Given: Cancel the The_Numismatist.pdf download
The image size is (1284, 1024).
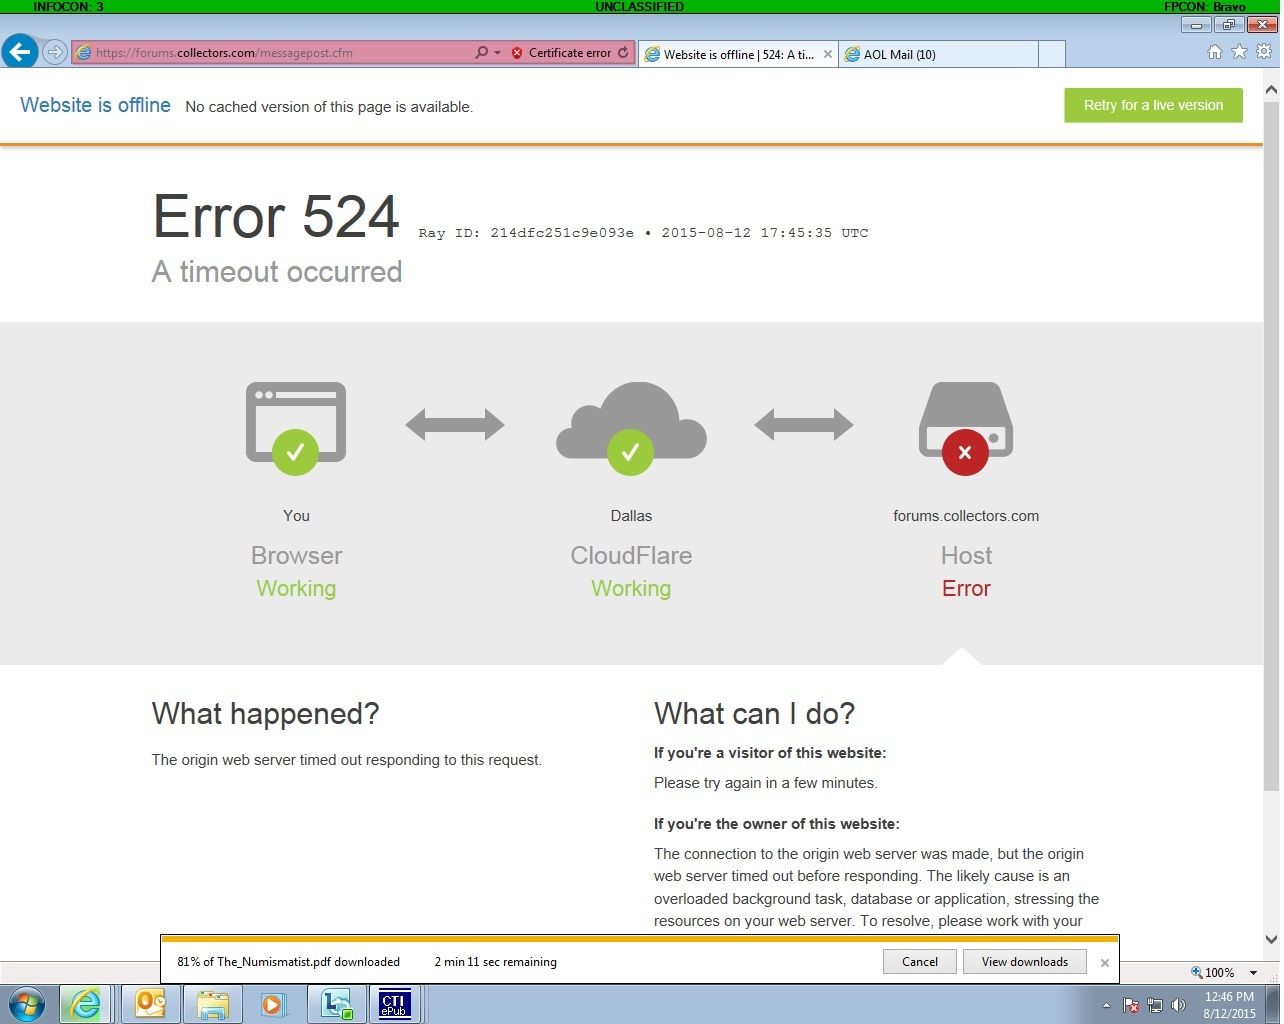Looking at the screenshot, I should pyautogui.click(x=920, y=962).
